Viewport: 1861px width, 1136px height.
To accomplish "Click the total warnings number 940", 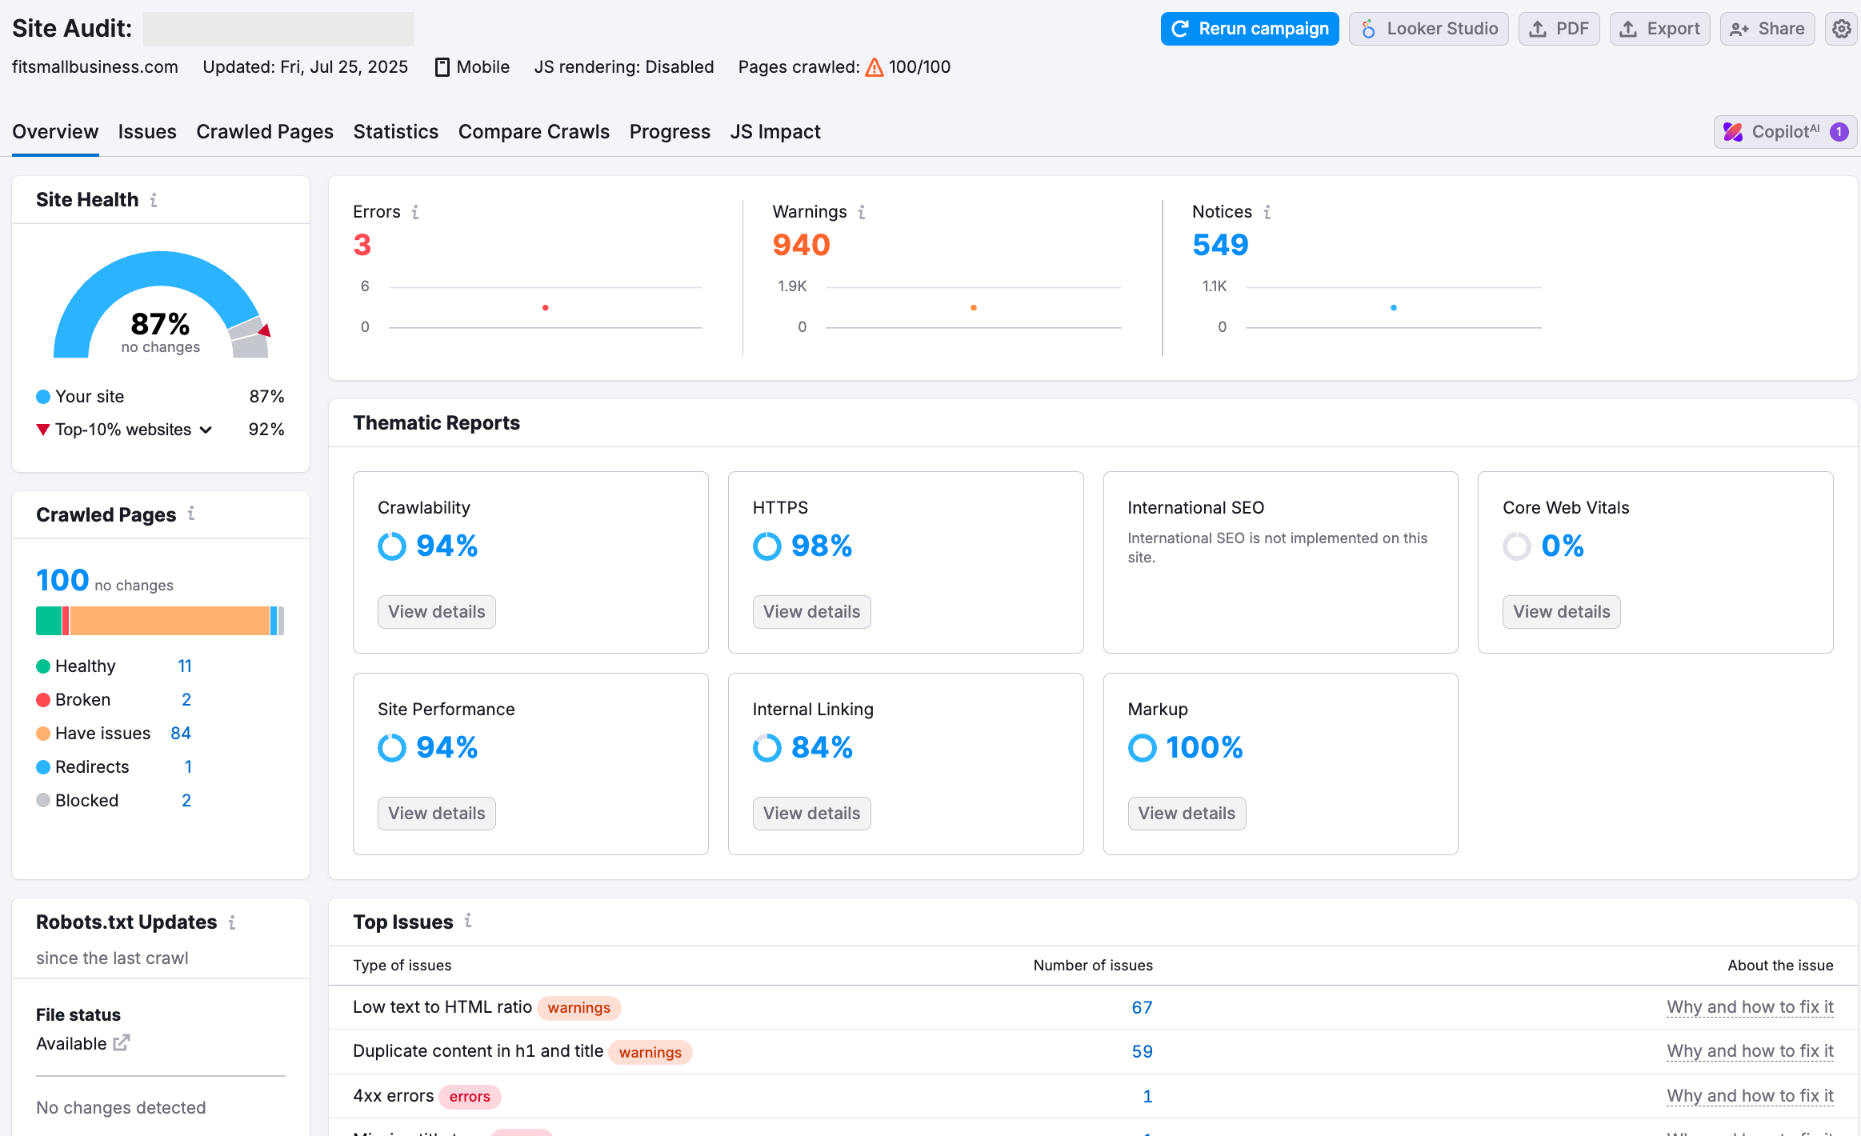I will (801, 245).
